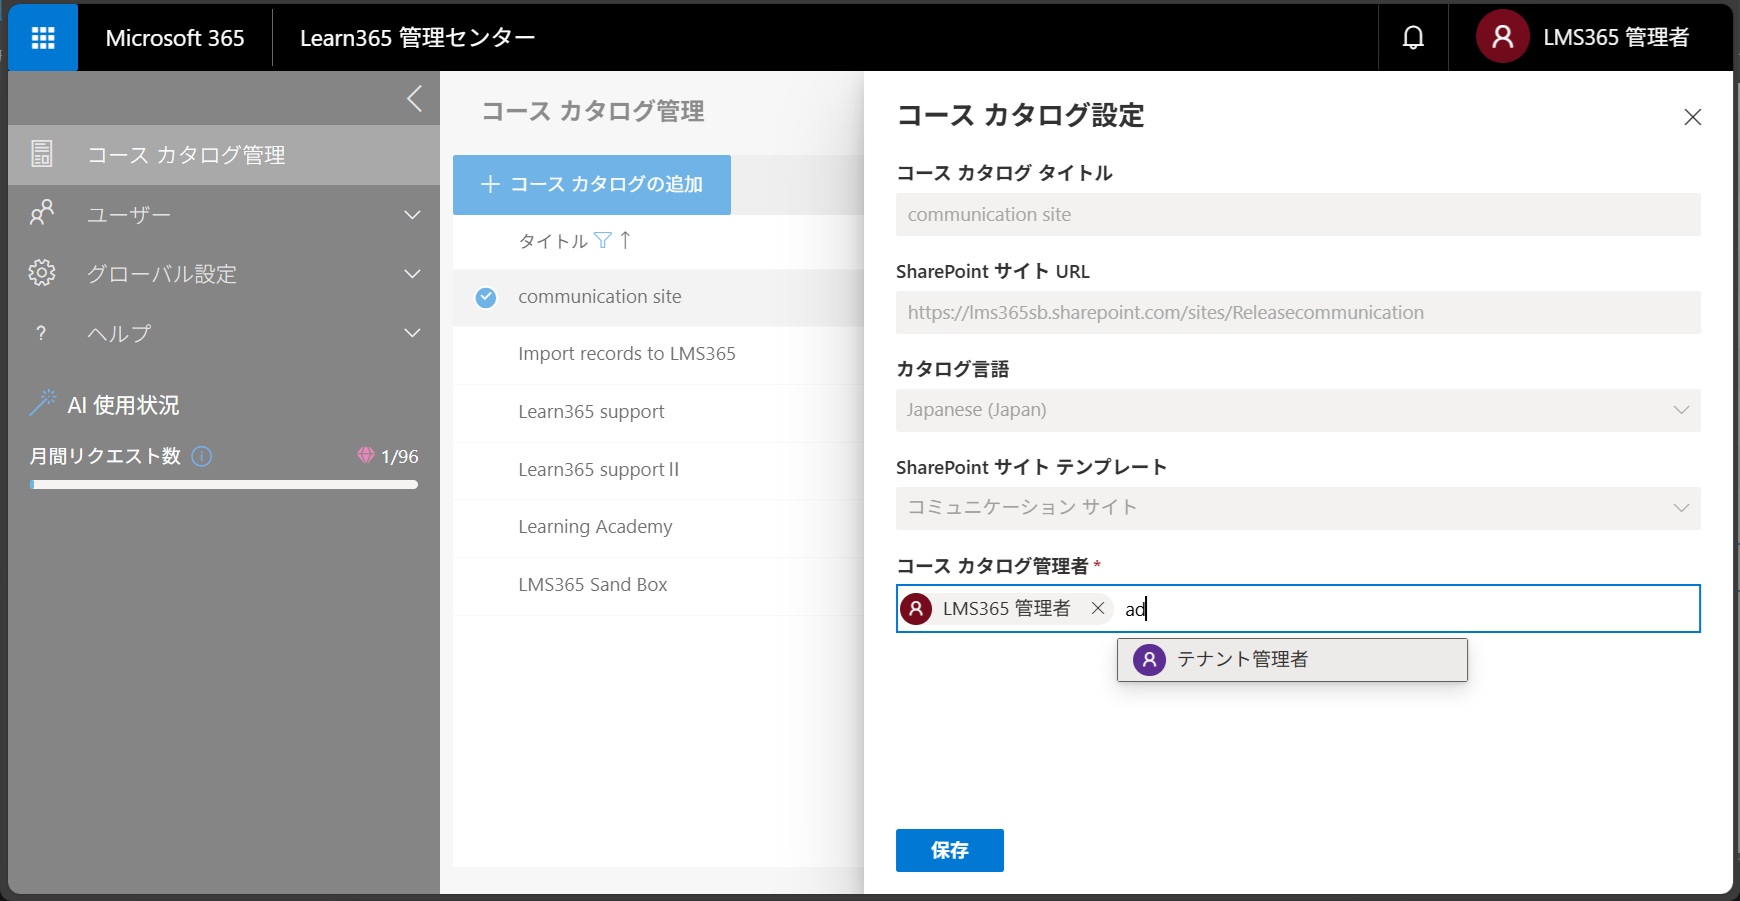Select the Learn365 support catalog row
This screenshot has width=1740, height=901.
(x=658, y=412)
